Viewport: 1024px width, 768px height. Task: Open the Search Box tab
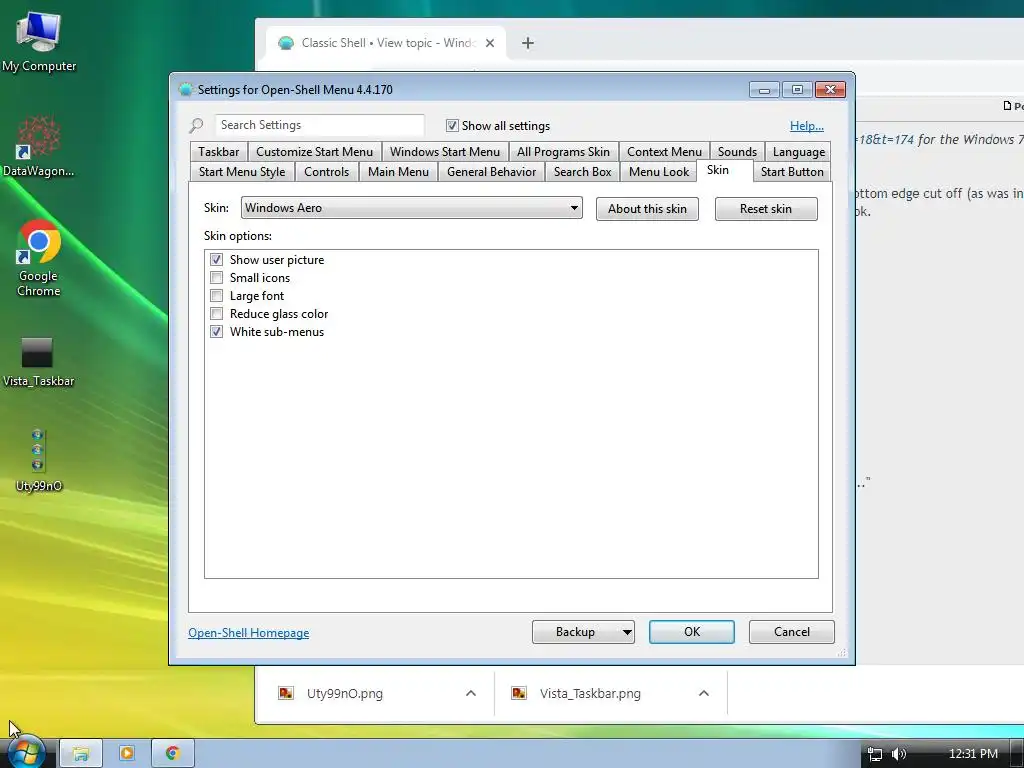point(583,172)
